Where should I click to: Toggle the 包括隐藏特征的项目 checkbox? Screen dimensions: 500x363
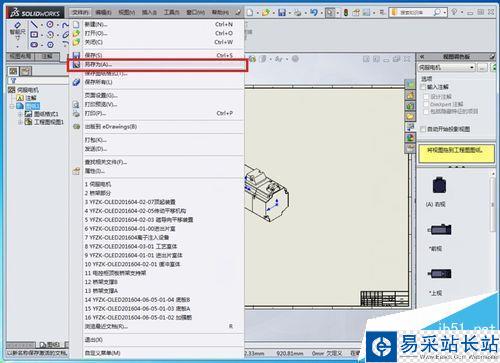pyautogui.click(x=426, y=112)
